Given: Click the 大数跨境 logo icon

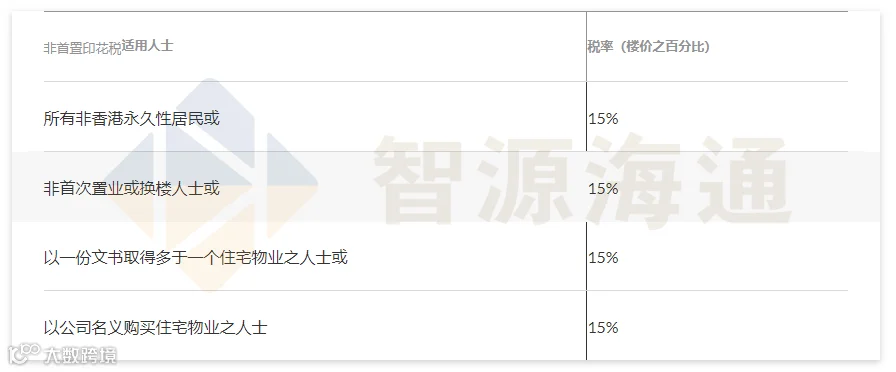Looking at the screenshot, I should coord(24,354).
